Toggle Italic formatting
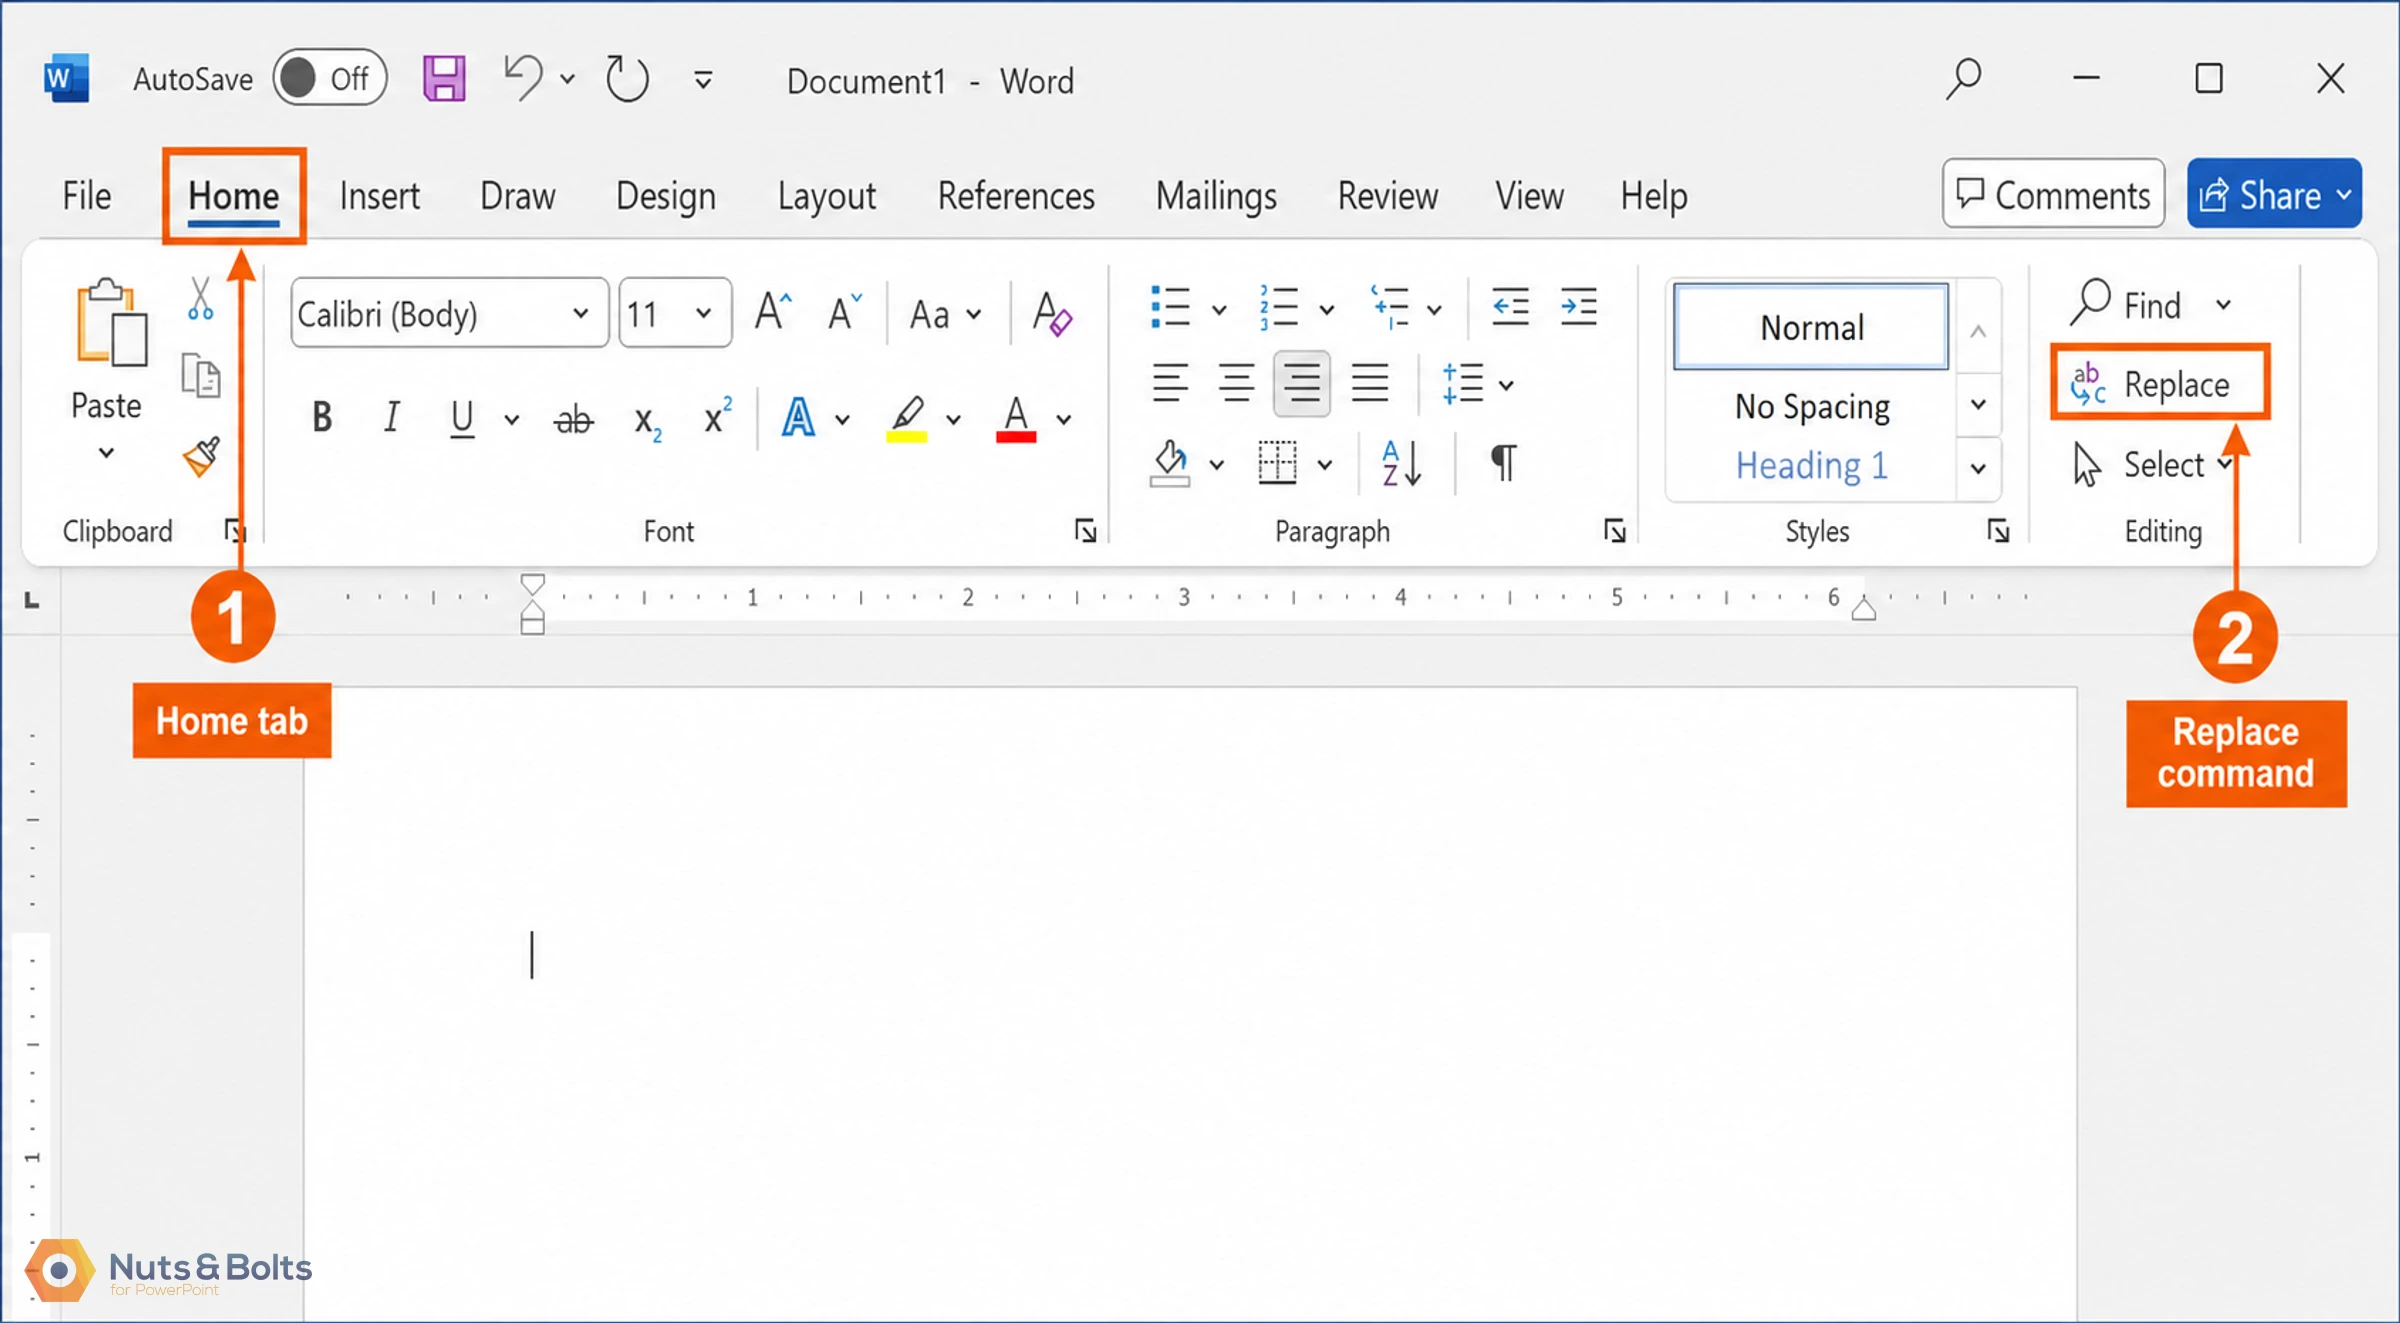This screenshot has height=1323, width=2400. (x=391, y=418)
